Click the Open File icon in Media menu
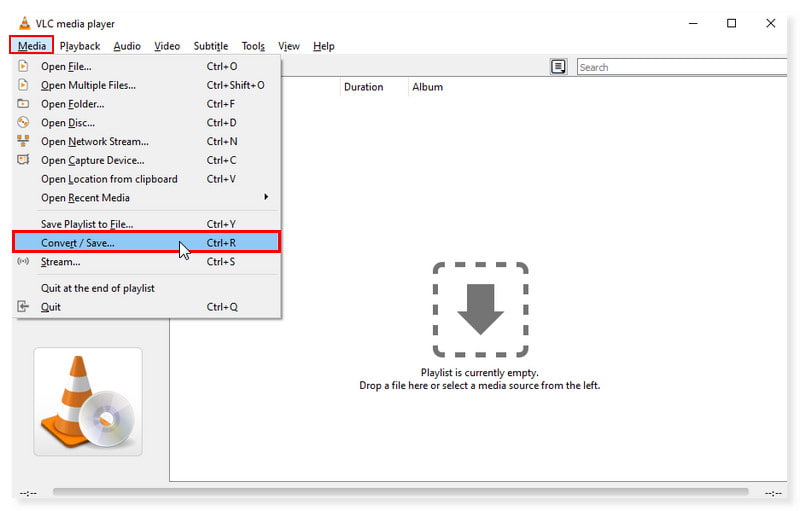Viewport: 800px width, 511px height. 23,66
